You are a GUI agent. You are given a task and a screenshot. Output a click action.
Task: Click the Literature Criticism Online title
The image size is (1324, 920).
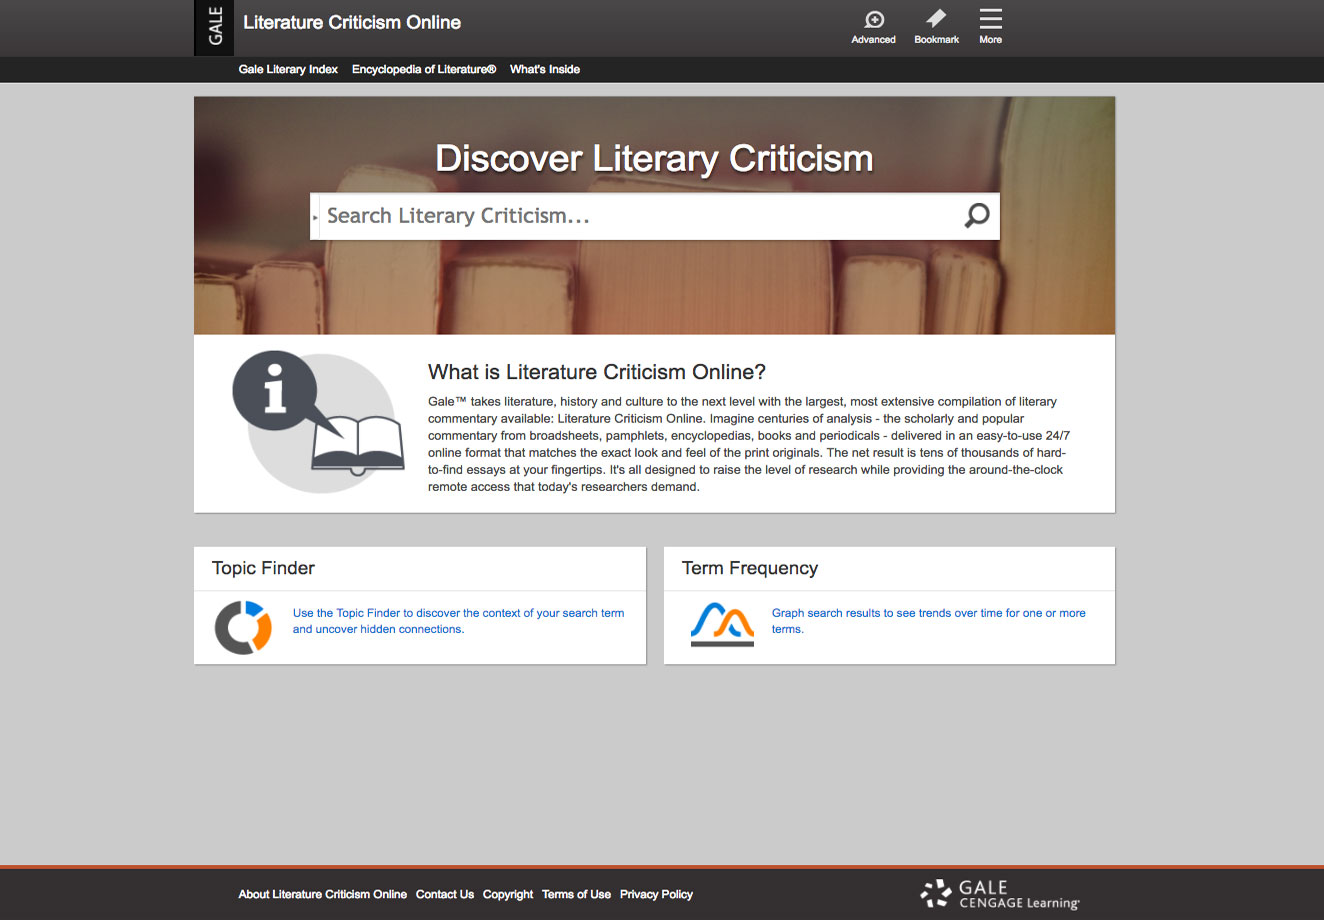[x=352, y=22]
